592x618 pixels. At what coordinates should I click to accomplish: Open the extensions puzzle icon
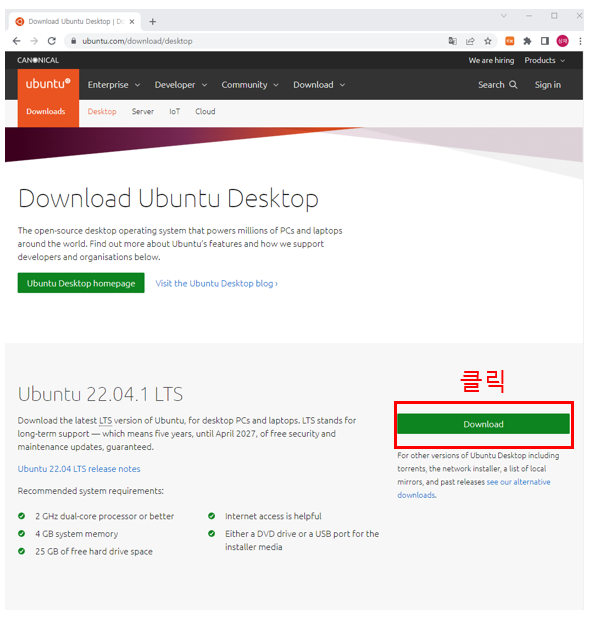[x=527, y=41]
